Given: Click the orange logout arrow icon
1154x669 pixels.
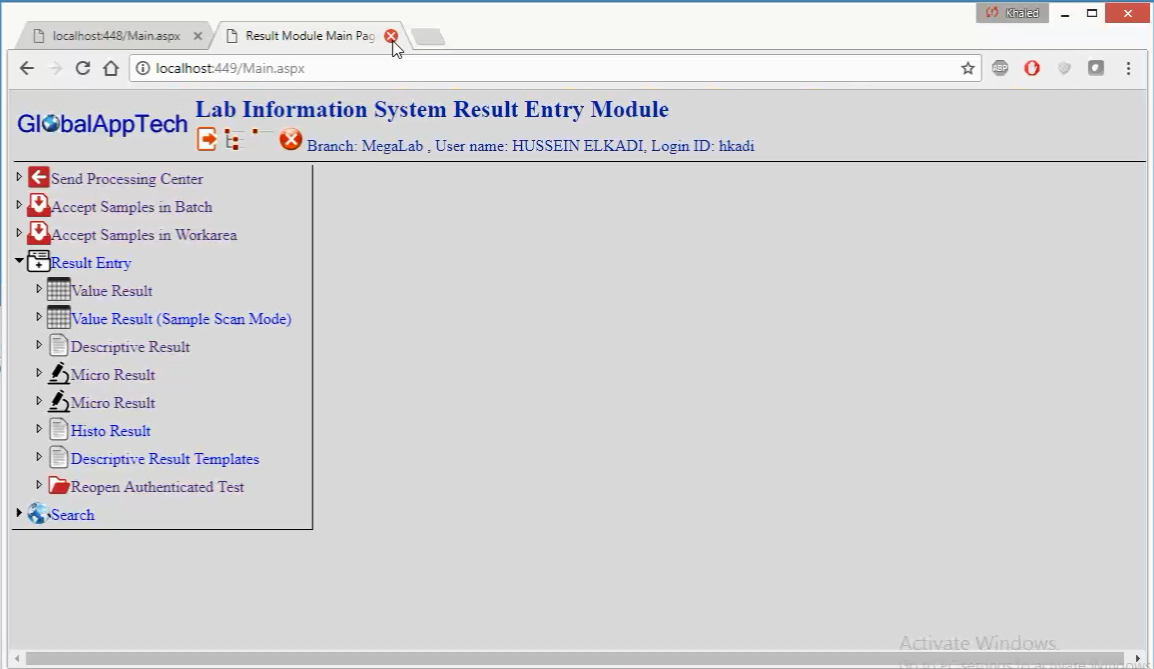Looking at the screenshot, I should [207, 139].
